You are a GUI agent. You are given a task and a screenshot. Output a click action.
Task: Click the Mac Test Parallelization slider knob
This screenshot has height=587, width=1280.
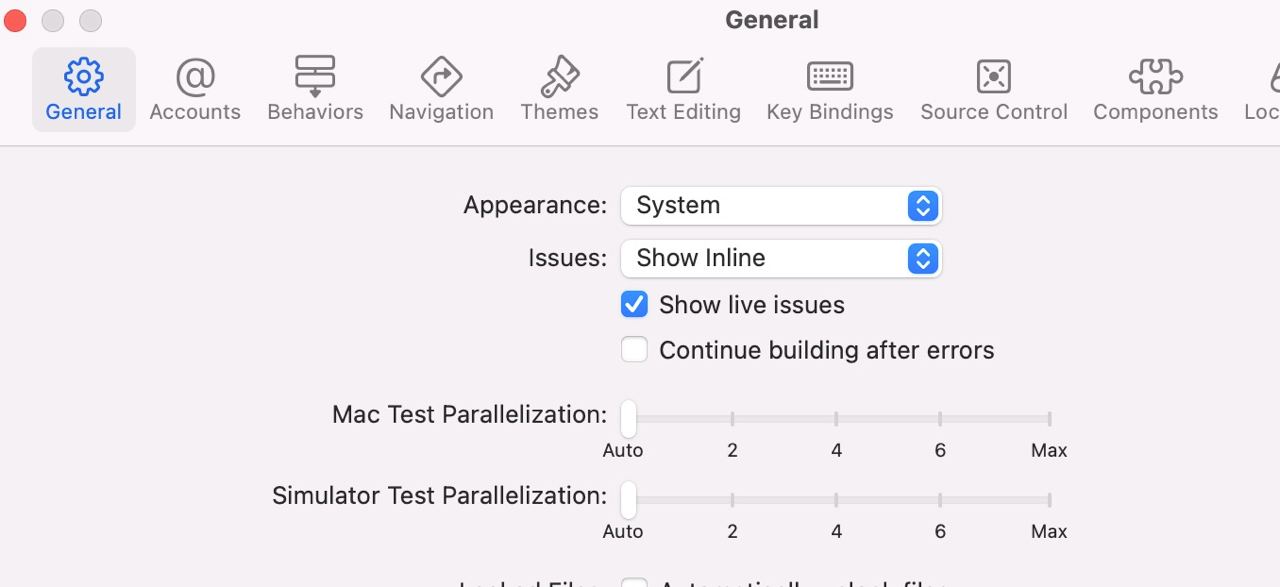[628, 418]
